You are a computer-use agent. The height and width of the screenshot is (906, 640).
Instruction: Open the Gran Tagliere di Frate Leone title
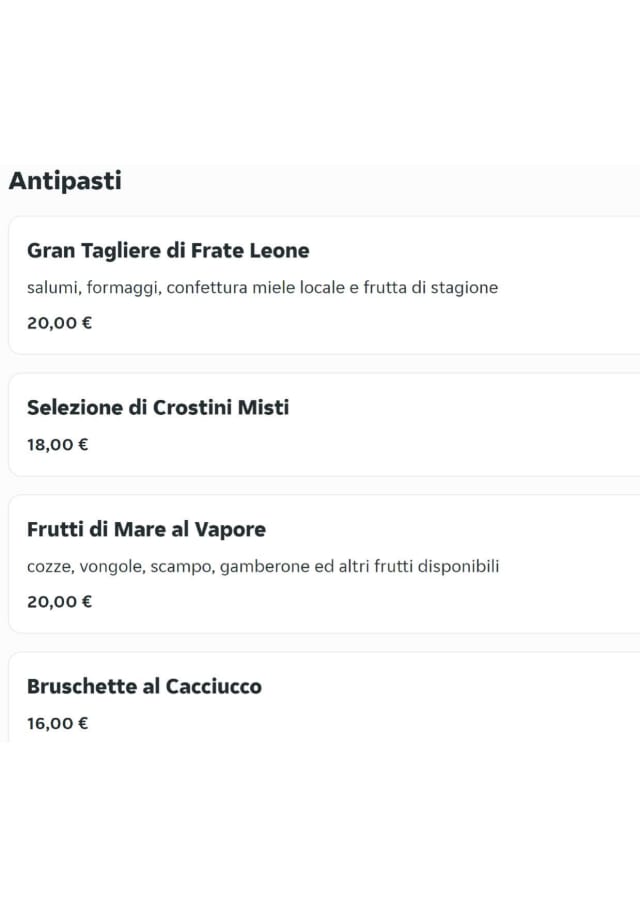168,251
